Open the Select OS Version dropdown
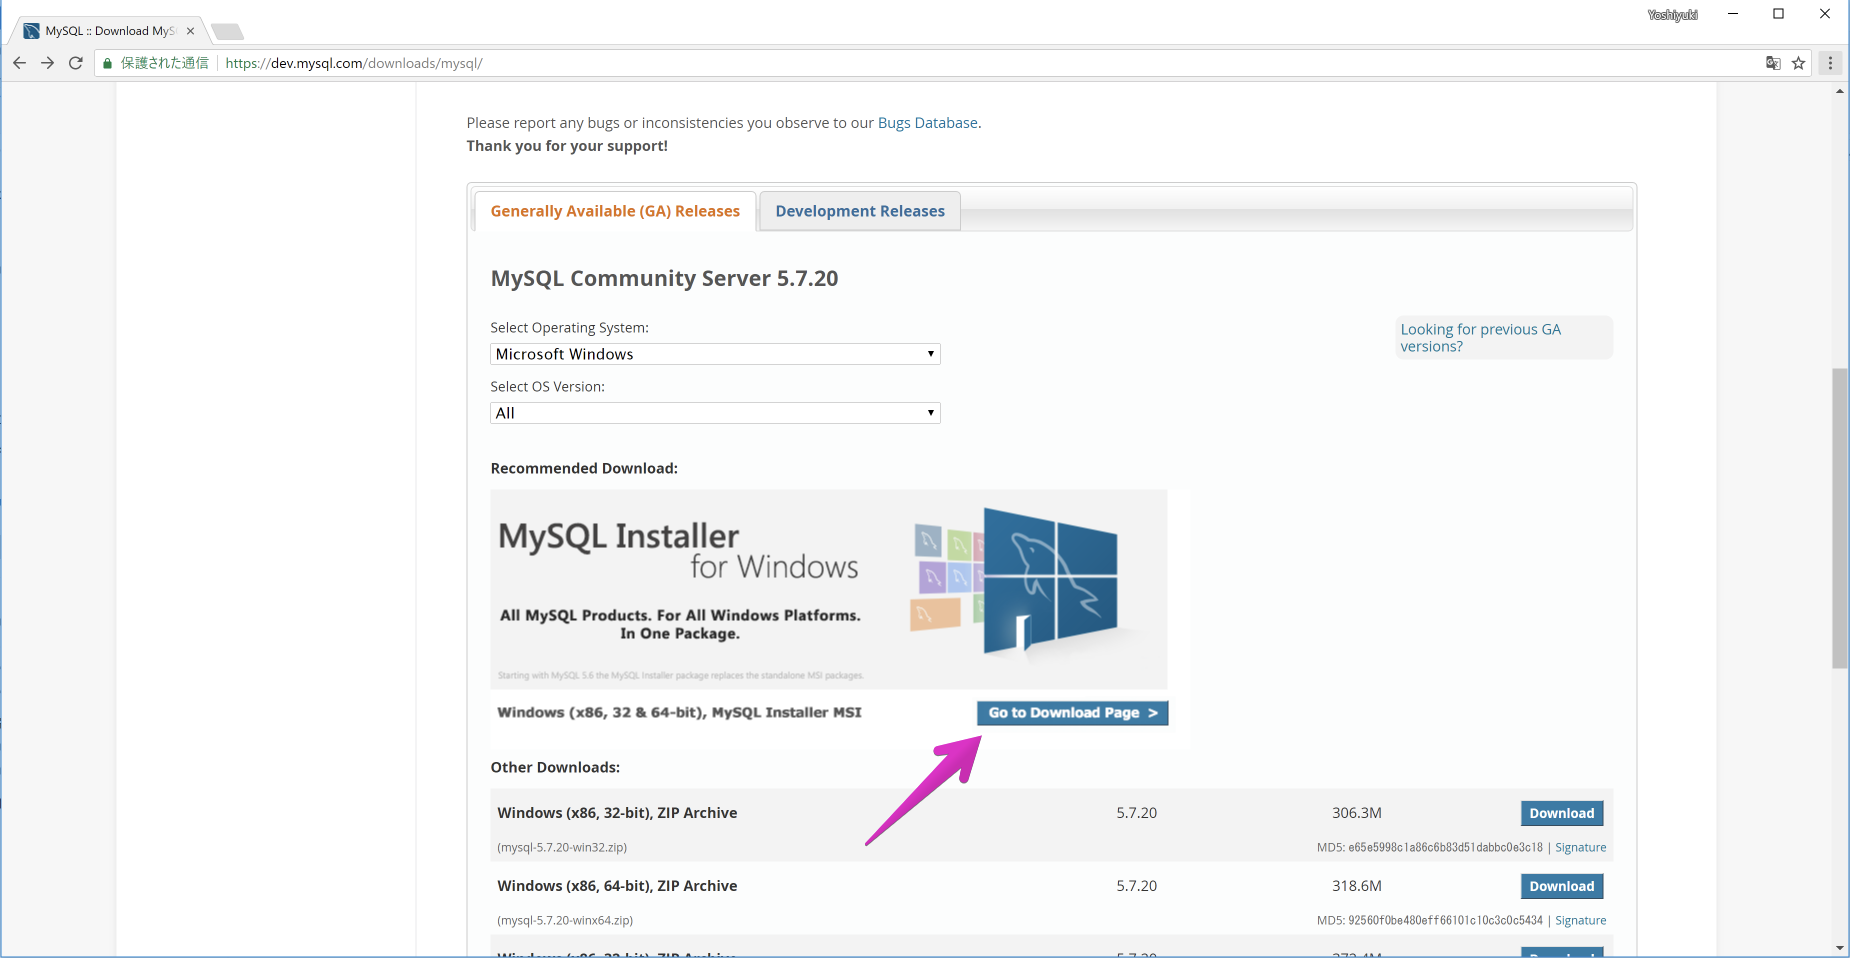The height and width of the screenshot is (958, 1850). coord(714,412)
